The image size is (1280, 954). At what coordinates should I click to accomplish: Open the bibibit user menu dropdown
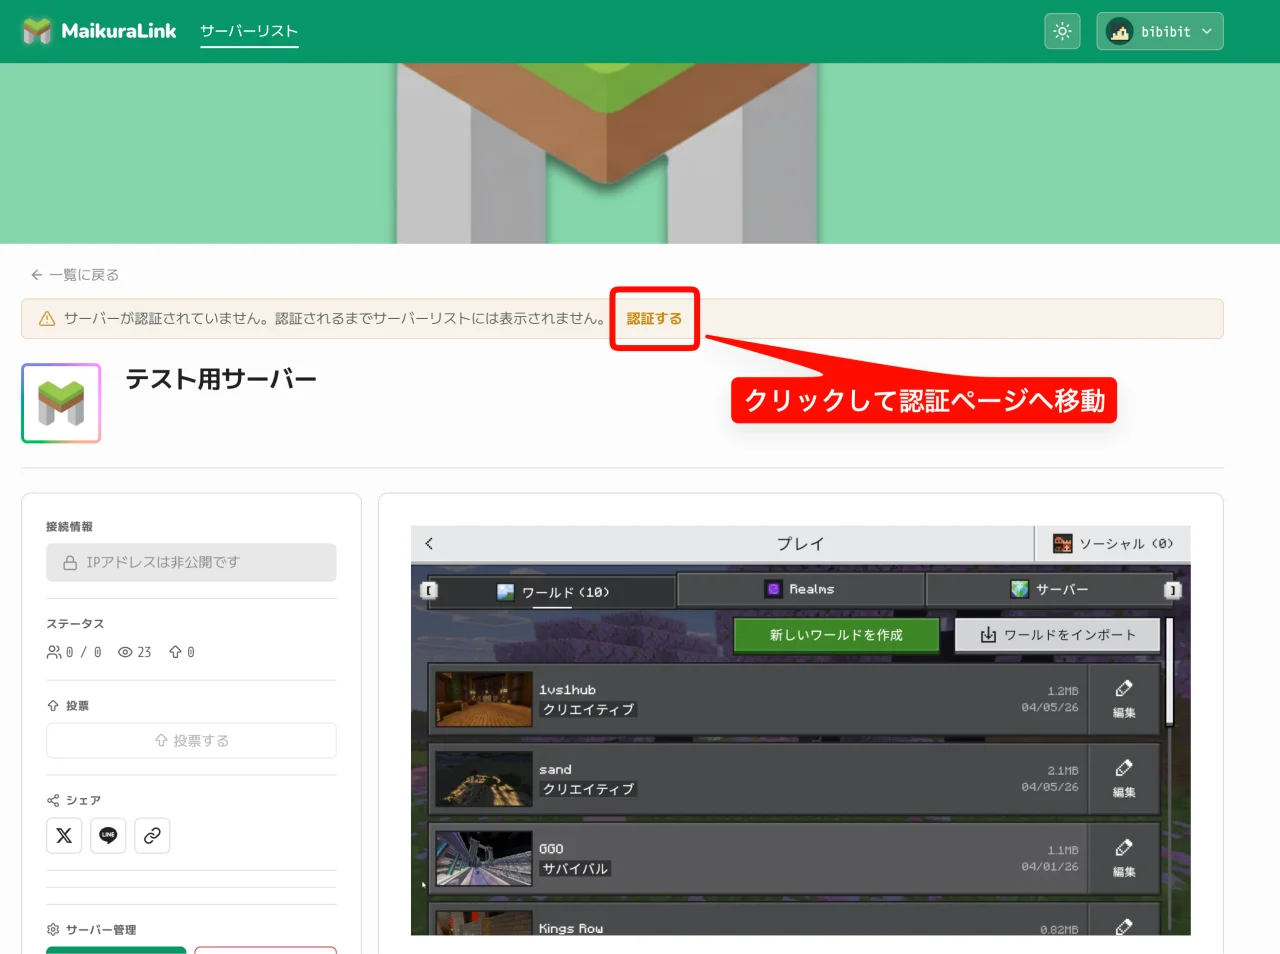tap(1160, 31)
